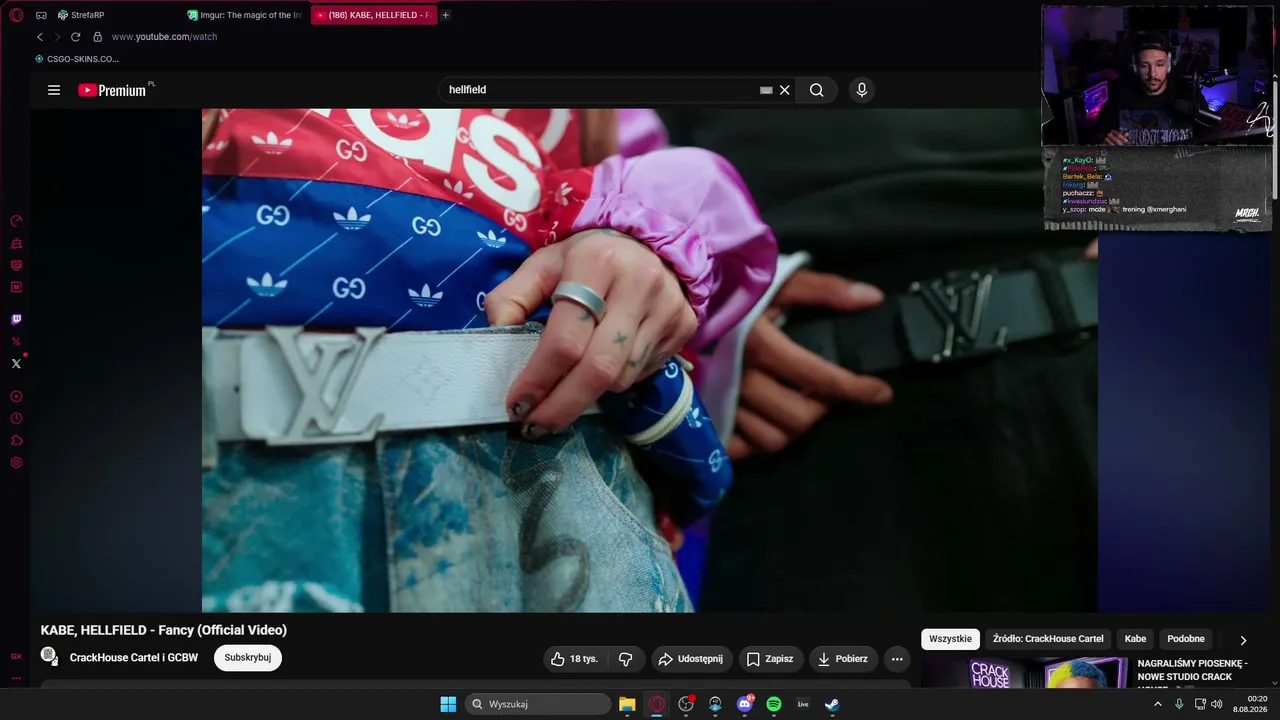Clear the hellfield search text
The image size is (1280, 720).
pyautogui.click(x=785, y=90)
